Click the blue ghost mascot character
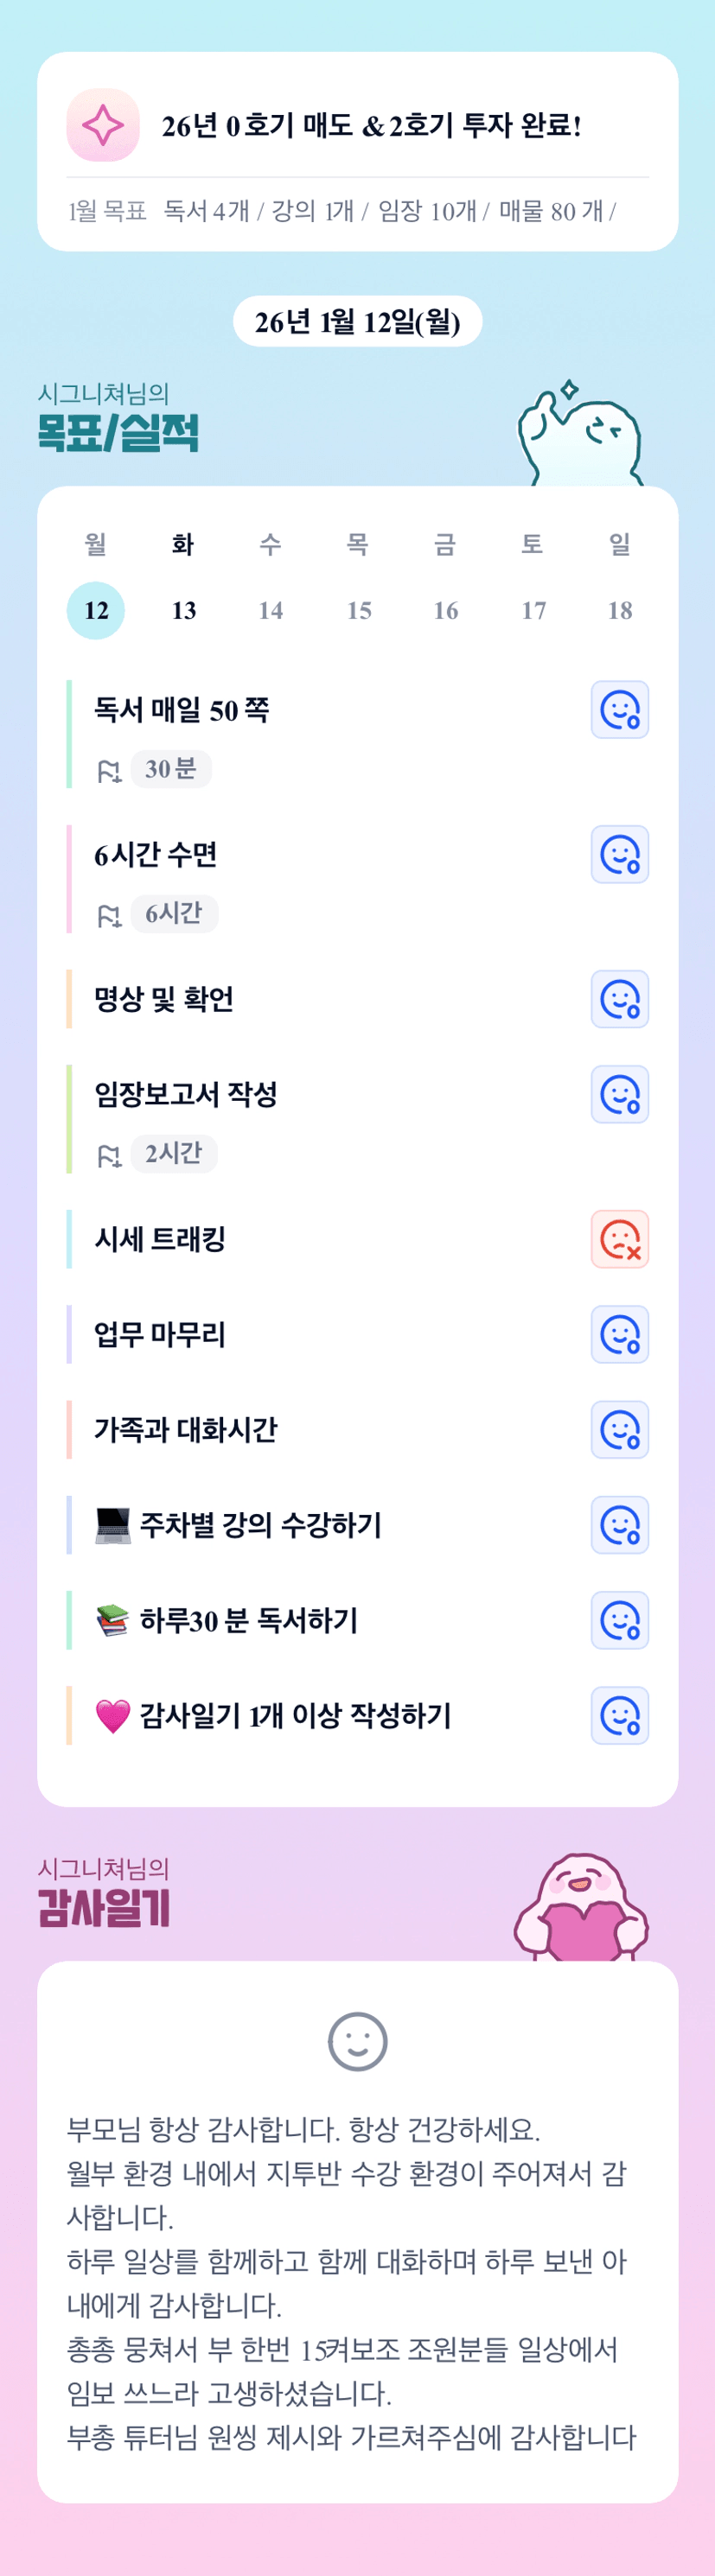The image size is (715, 2576). (x=580, y=436)
